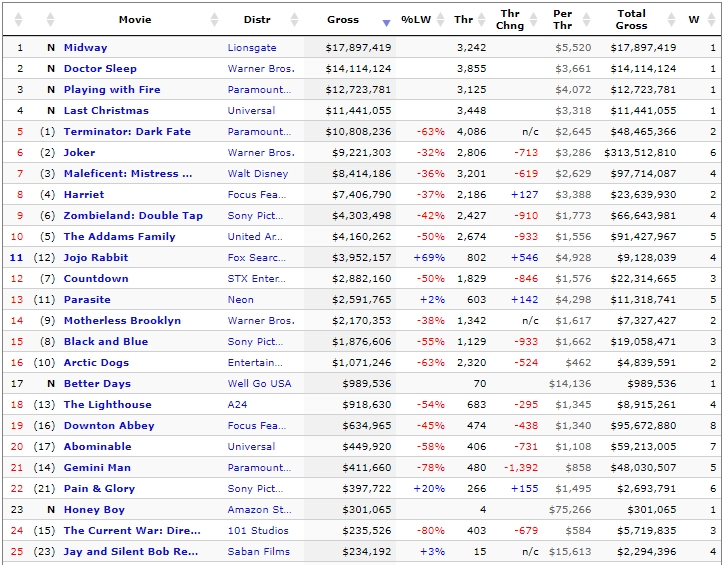Open Universal link in Last Christmas row
Screen dimensions: 724x565
(251, 110)
